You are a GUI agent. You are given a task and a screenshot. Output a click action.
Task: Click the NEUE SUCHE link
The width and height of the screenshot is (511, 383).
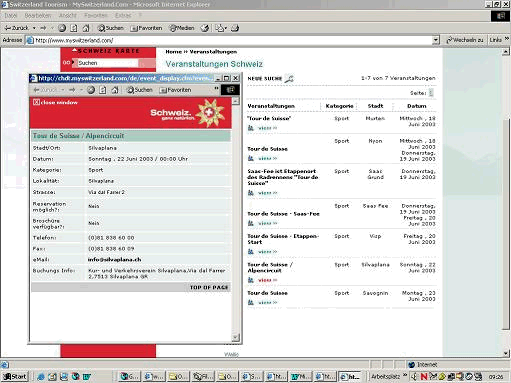click(x=265, y=79)
